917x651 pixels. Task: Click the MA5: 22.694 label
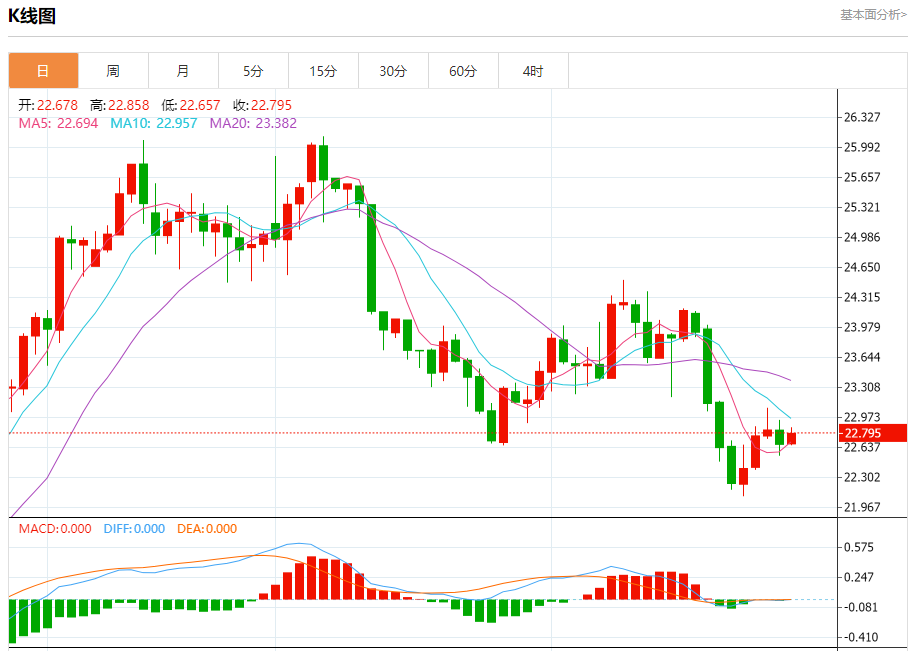[58, 123]
